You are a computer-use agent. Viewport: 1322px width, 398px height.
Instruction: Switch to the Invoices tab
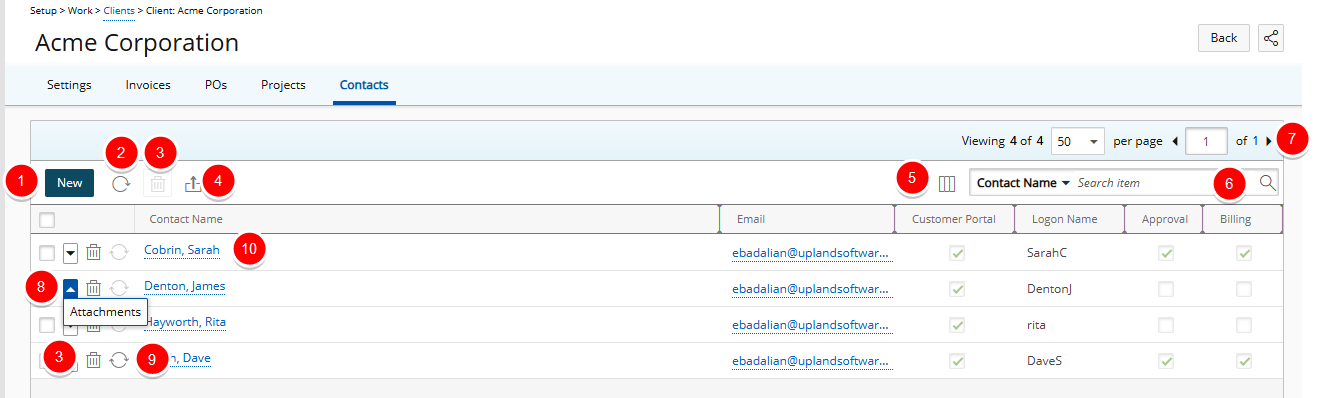148,85
